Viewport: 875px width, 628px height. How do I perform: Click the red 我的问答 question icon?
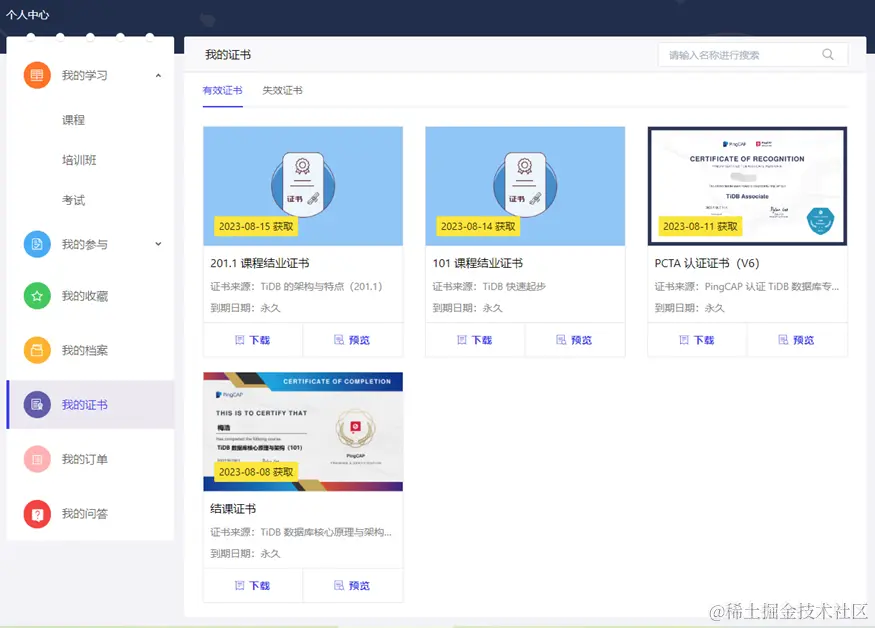37,514
